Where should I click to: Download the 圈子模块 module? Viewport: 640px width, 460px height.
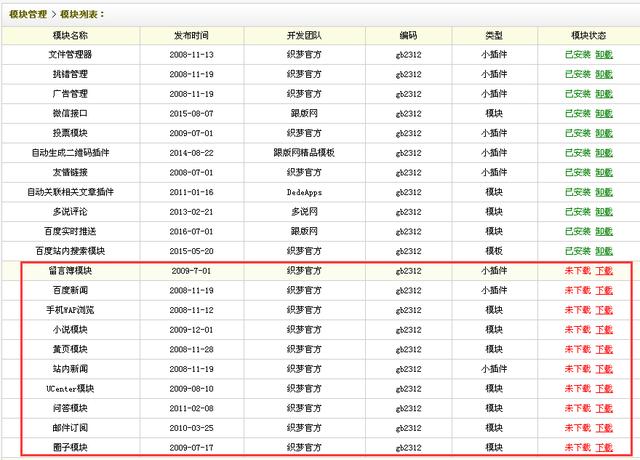point(604,447)
